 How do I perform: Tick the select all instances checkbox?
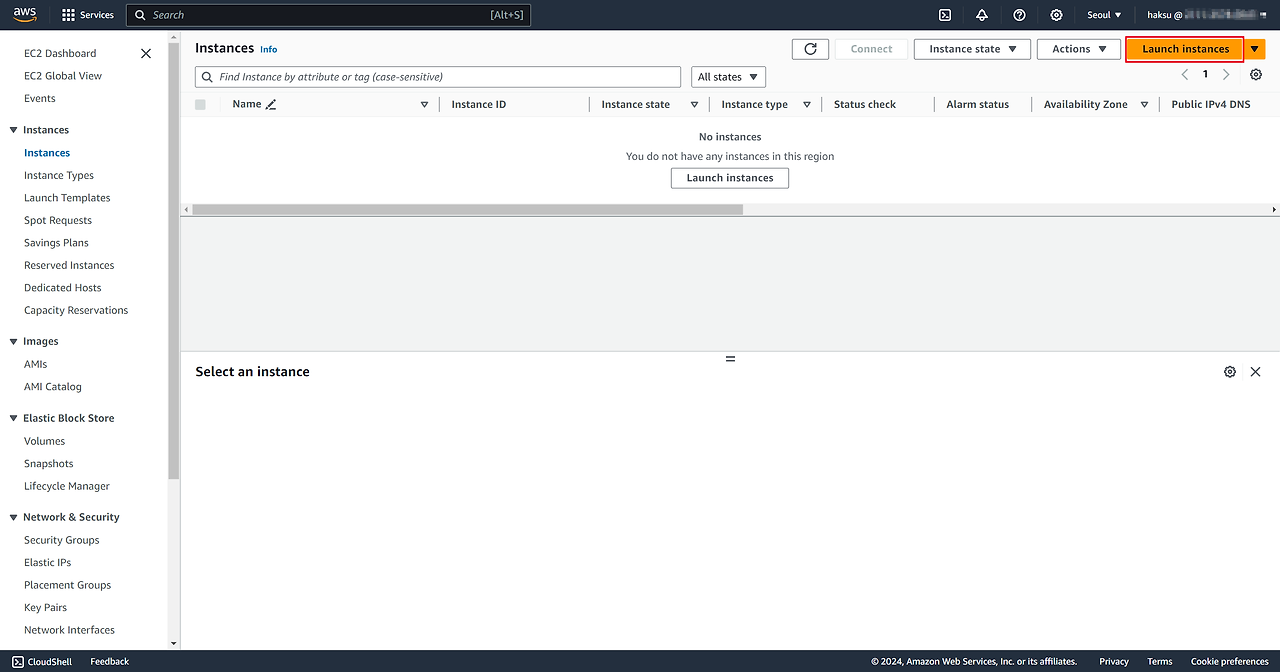pos(201,104)
